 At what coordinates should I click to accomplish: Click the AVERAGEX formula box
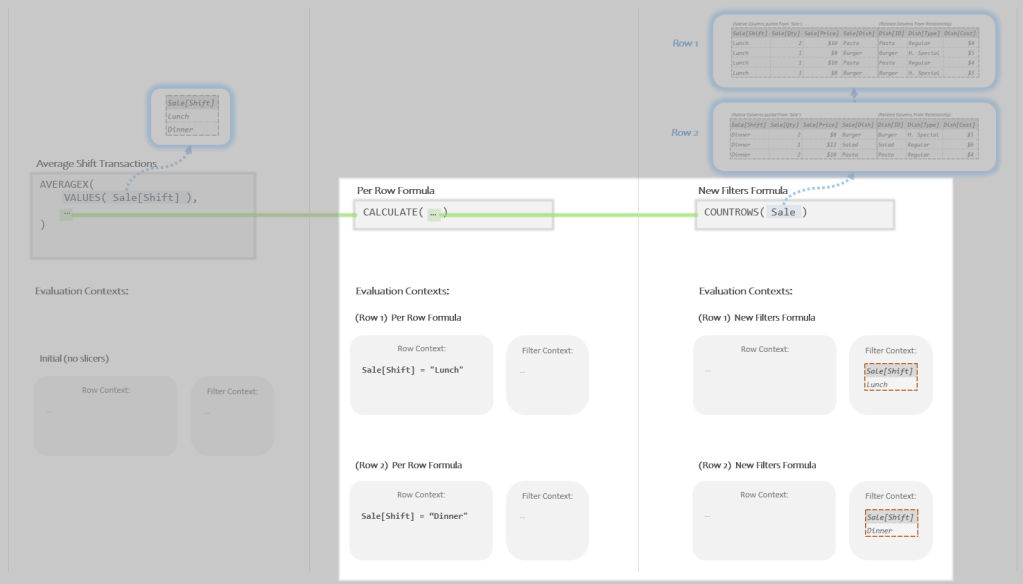[147, 214]
